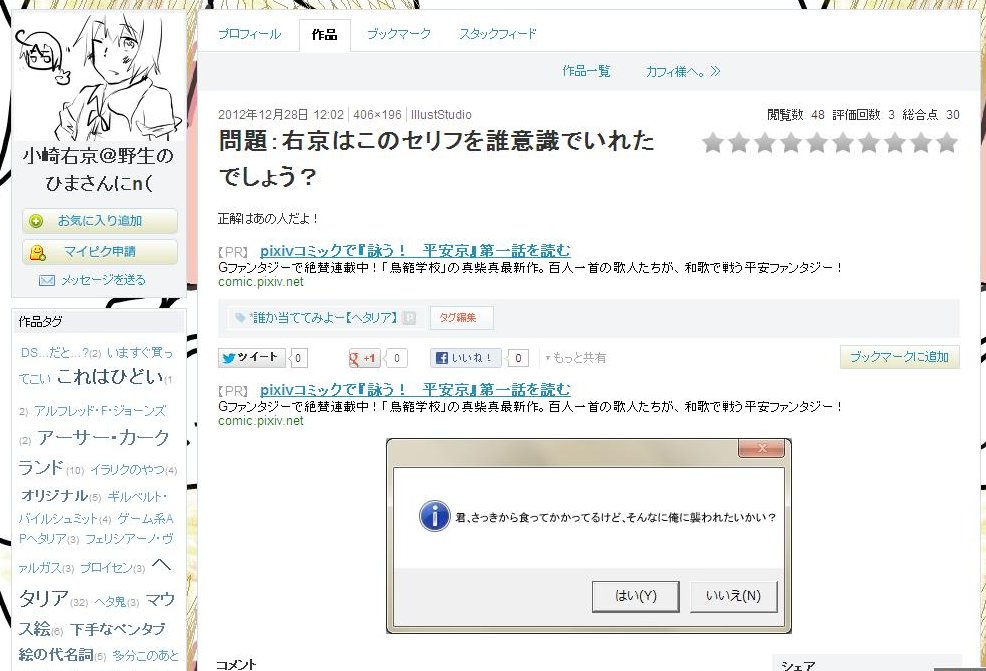Click the work title 問題:右京はこのセリフを
986x671 pixels.
point(437,158)
